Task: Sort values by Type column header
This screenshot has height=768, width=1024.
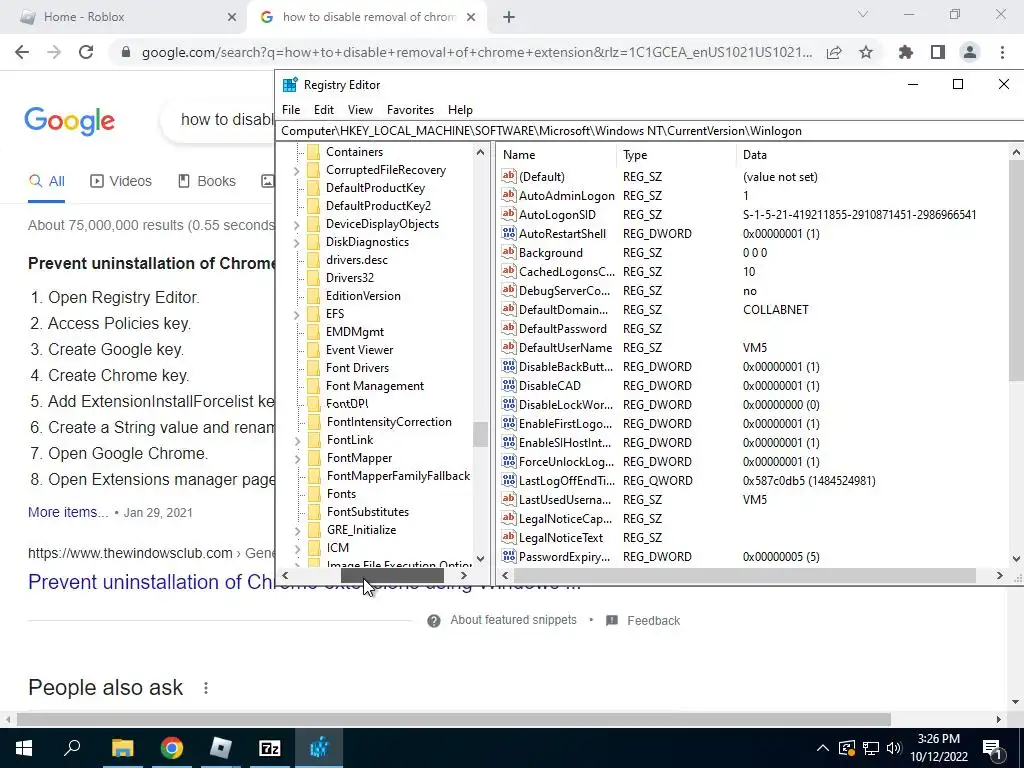Action: 677,155
